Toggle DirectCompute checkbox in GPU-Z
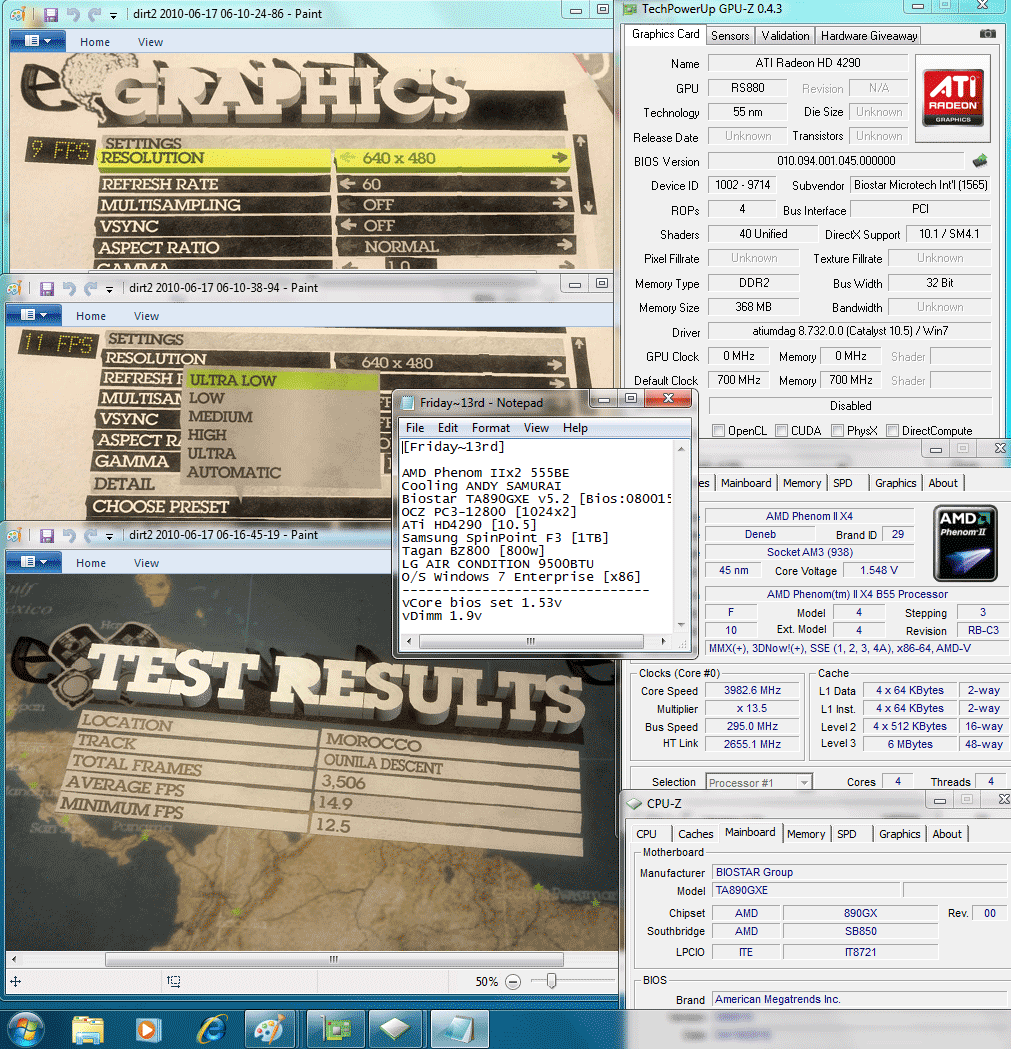Screen dimensions: 1011x1049 892,431
